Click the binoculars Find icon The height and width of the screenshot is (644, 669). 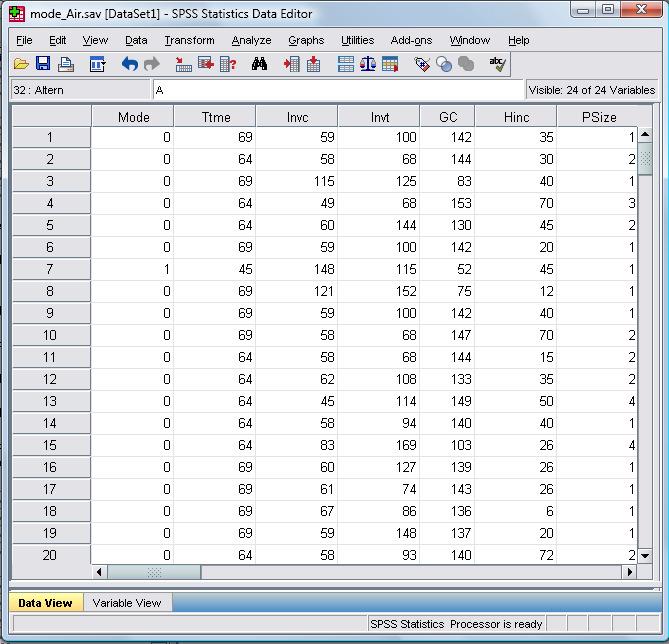(x=259, y=64)
